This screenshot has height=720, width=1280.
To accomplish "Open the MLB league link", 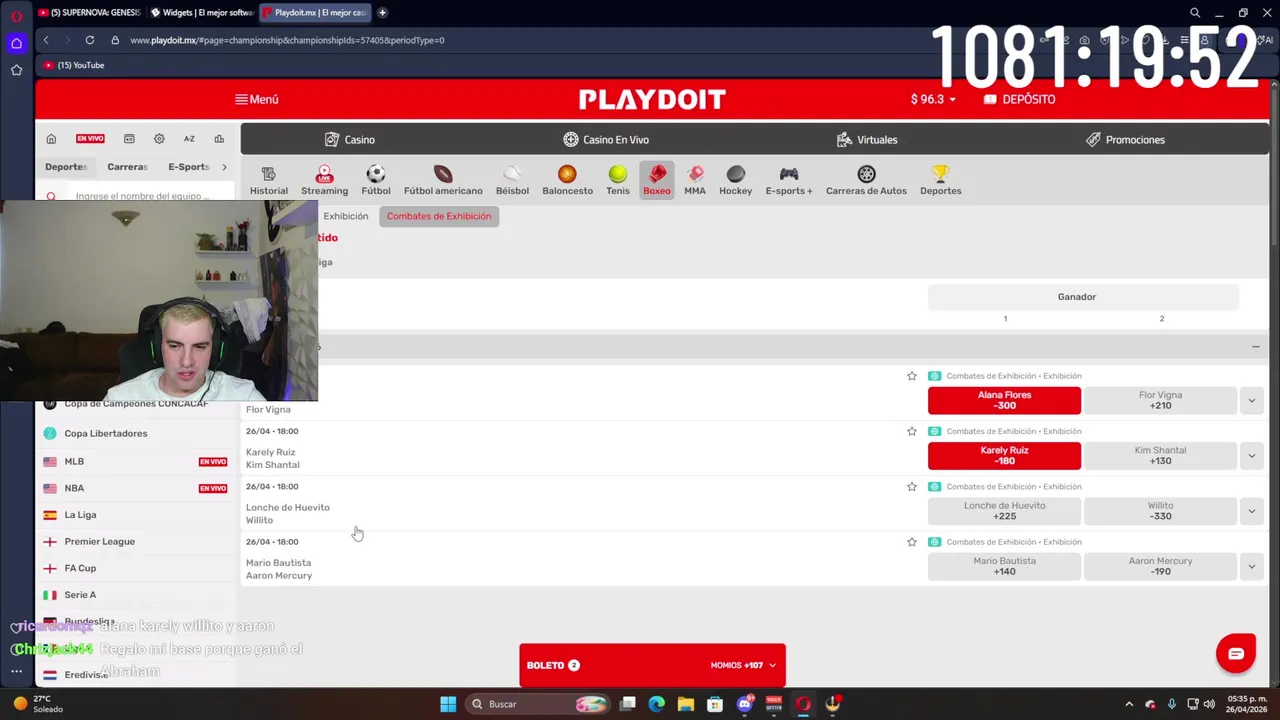I will pyautogui.click(x=74, y=462).
